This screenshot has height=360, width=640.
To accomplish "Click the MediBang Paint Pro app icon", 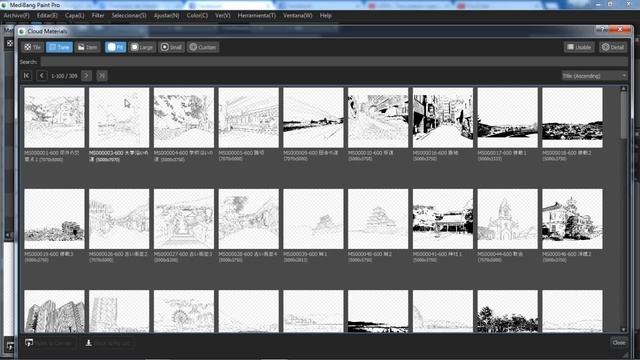I will coord(4,5).
